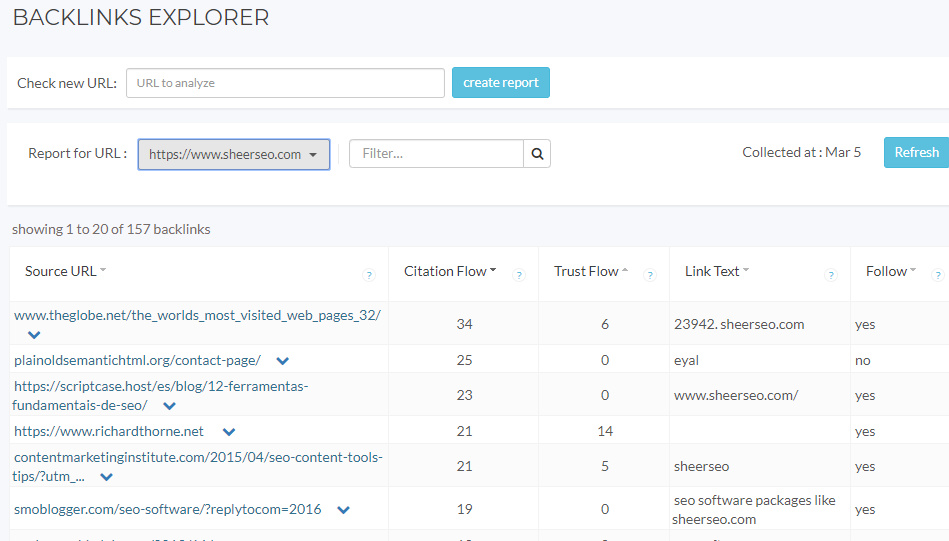This screenshot has width=949, height=541.
Task: Open smoblogger.com/seo-software link
Action: coord(168,509)
